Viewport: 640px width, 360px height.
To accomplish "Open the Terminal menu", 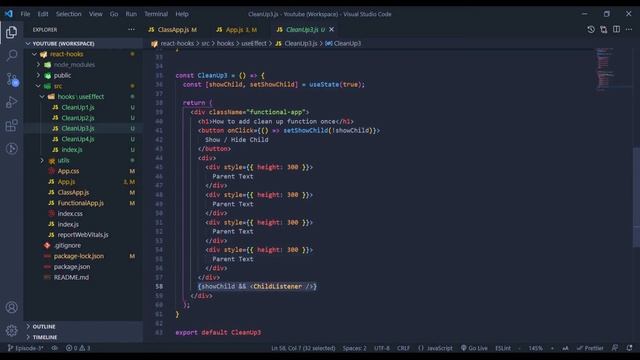I will [156, 14].
